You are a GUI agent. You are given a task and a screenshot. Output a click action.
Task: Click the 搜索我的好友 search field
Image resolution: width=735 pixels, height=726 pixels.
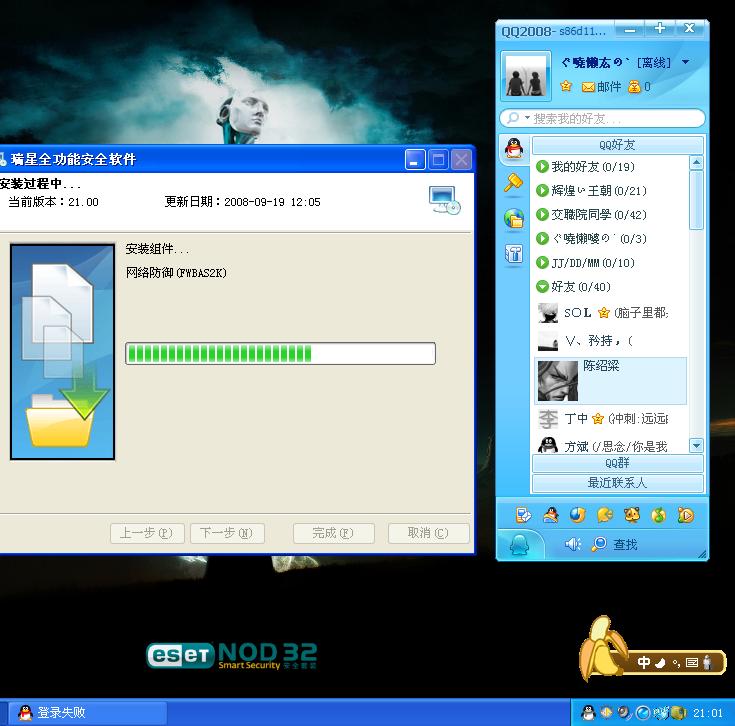pos(603,118)
